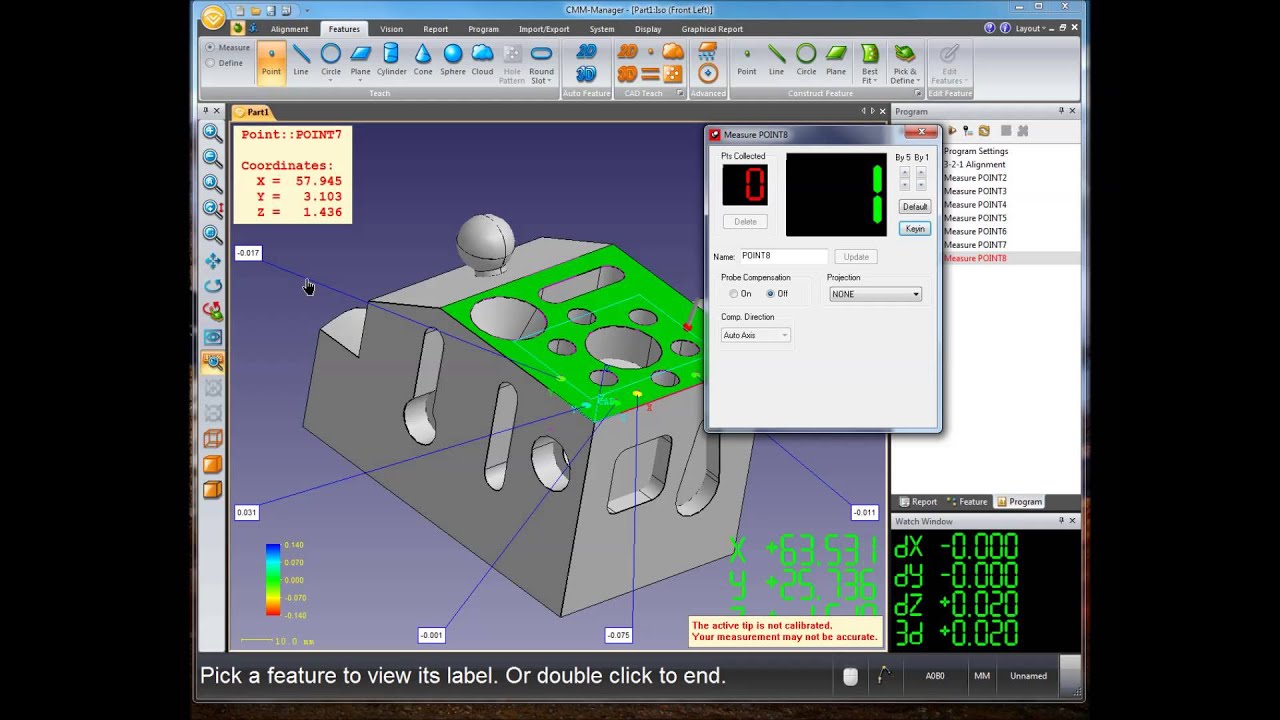Switch to the Import/Export ribbon tab
Viewport: 1280px width, 720px height.
[x=545, y=29]
